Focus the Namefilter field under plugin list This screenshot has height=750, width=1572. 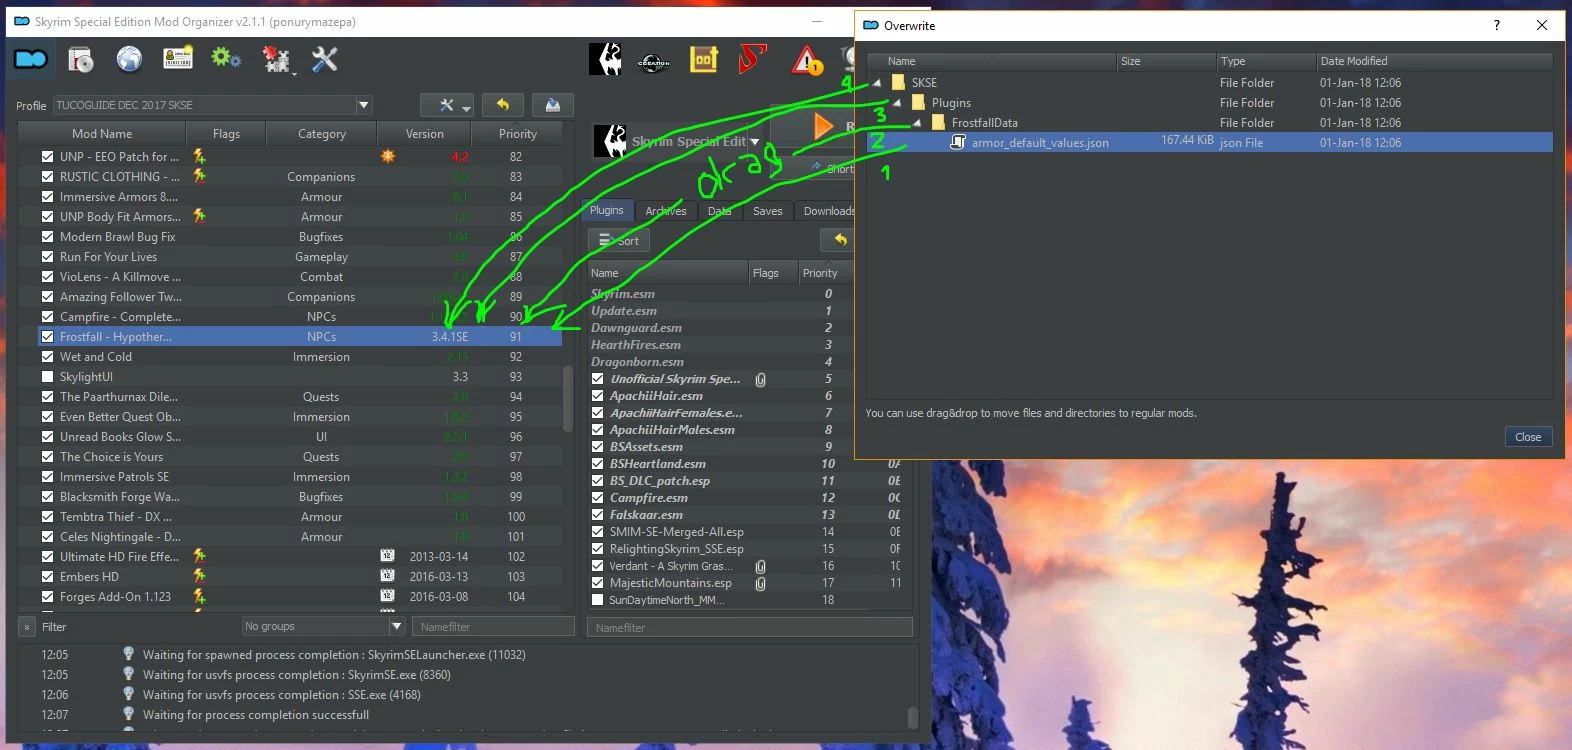[x=750, y=627]
